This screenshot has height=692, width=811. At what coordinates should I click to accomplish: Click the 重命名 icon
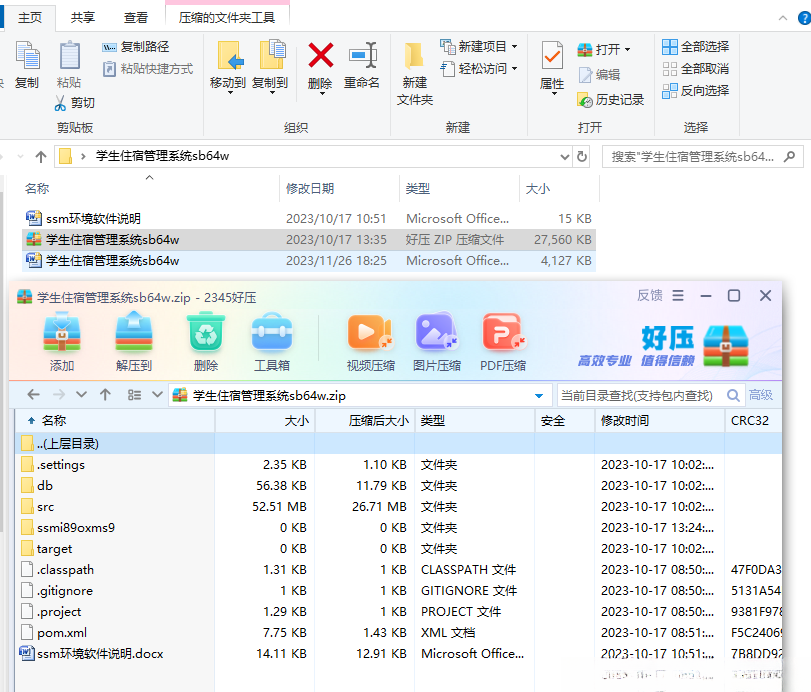click(362, 55)
